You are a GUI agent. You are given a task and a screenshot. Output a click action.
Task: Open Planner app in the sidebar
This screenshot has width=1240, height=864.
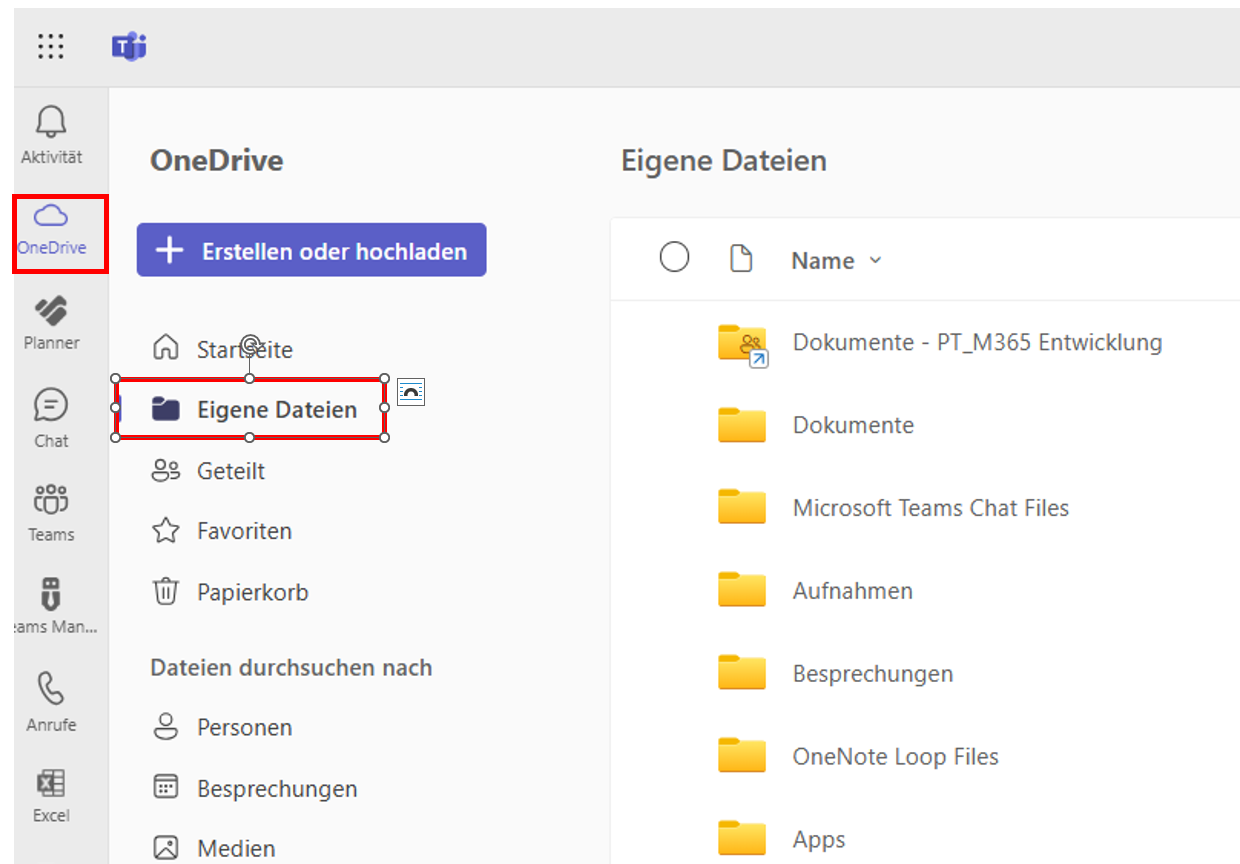(x=52, y=323)
